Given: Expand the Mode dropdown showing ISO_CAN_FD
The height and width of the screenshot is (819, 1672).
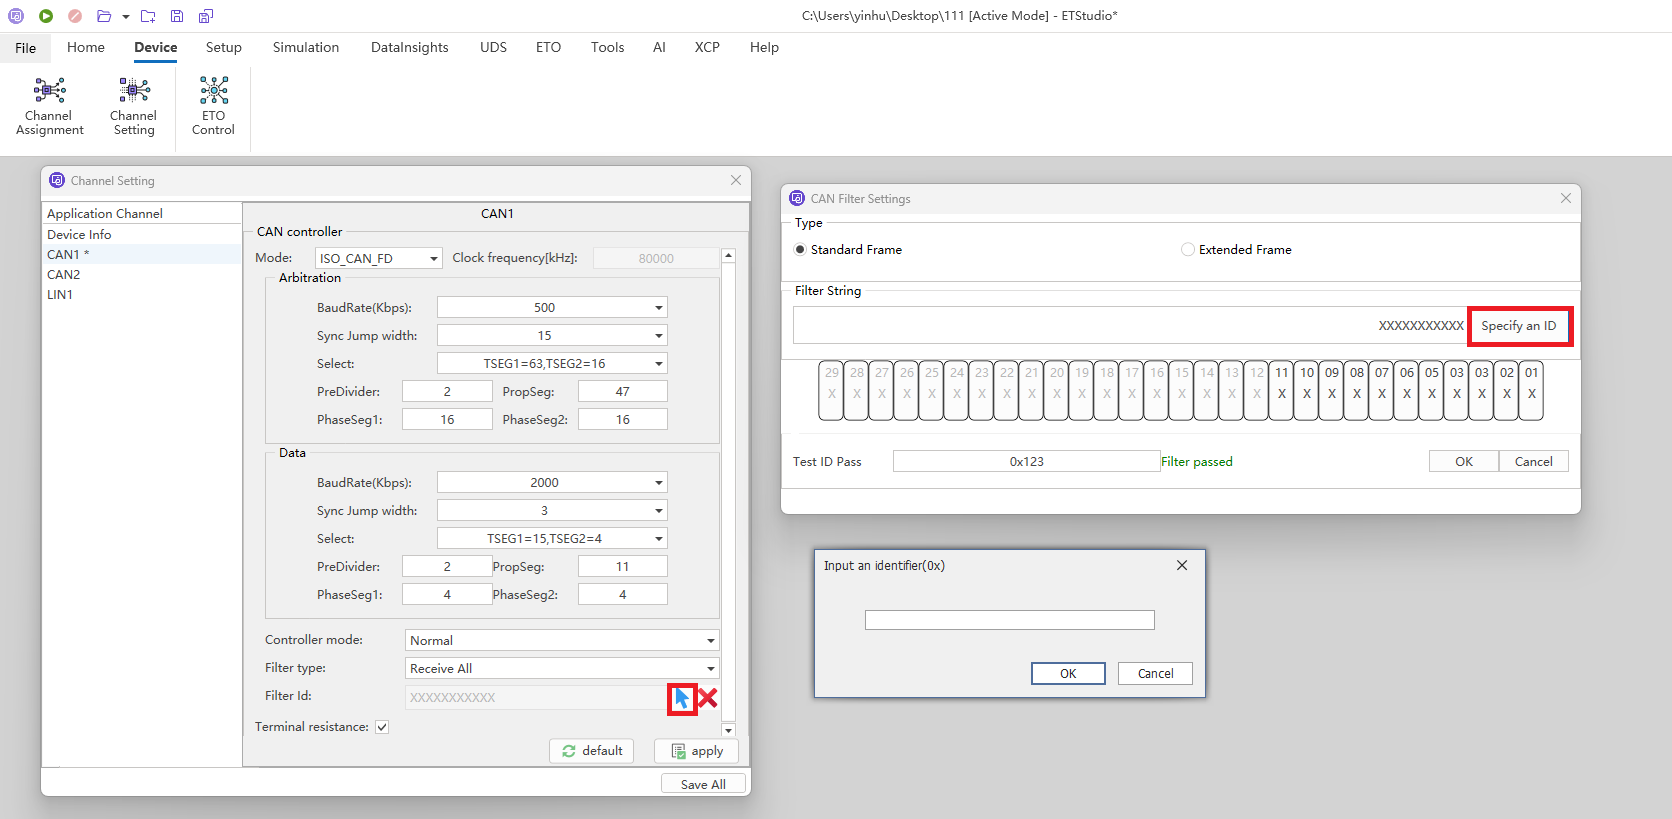Looking at the screenshot, I should pos(378,258).
